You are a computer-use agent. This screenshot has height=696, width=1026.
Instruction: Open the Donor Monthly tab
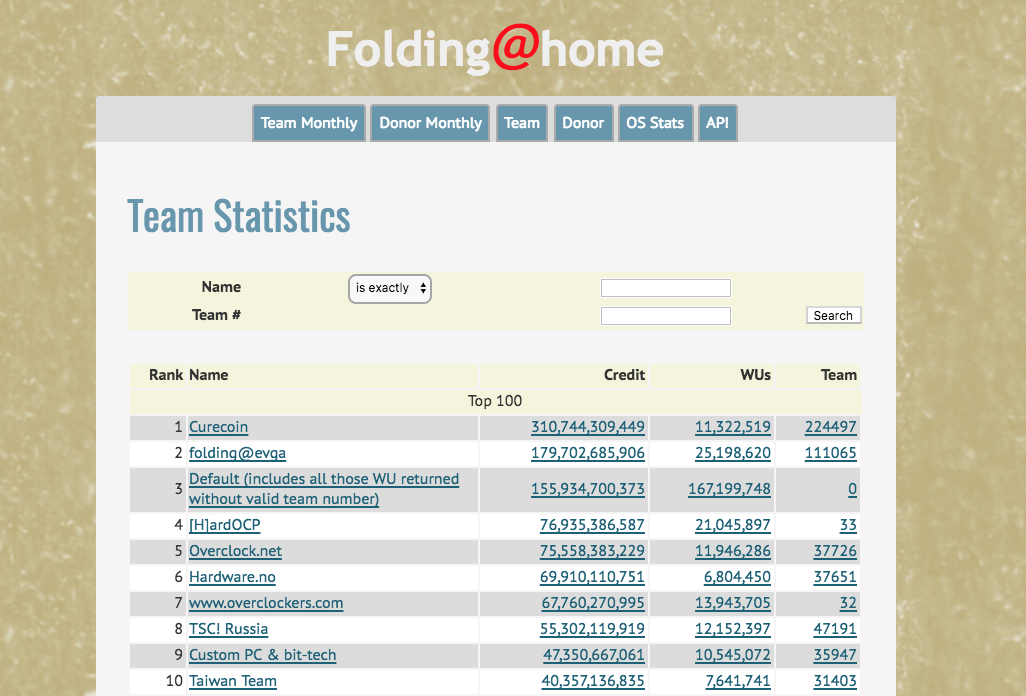tap(430, 123)
